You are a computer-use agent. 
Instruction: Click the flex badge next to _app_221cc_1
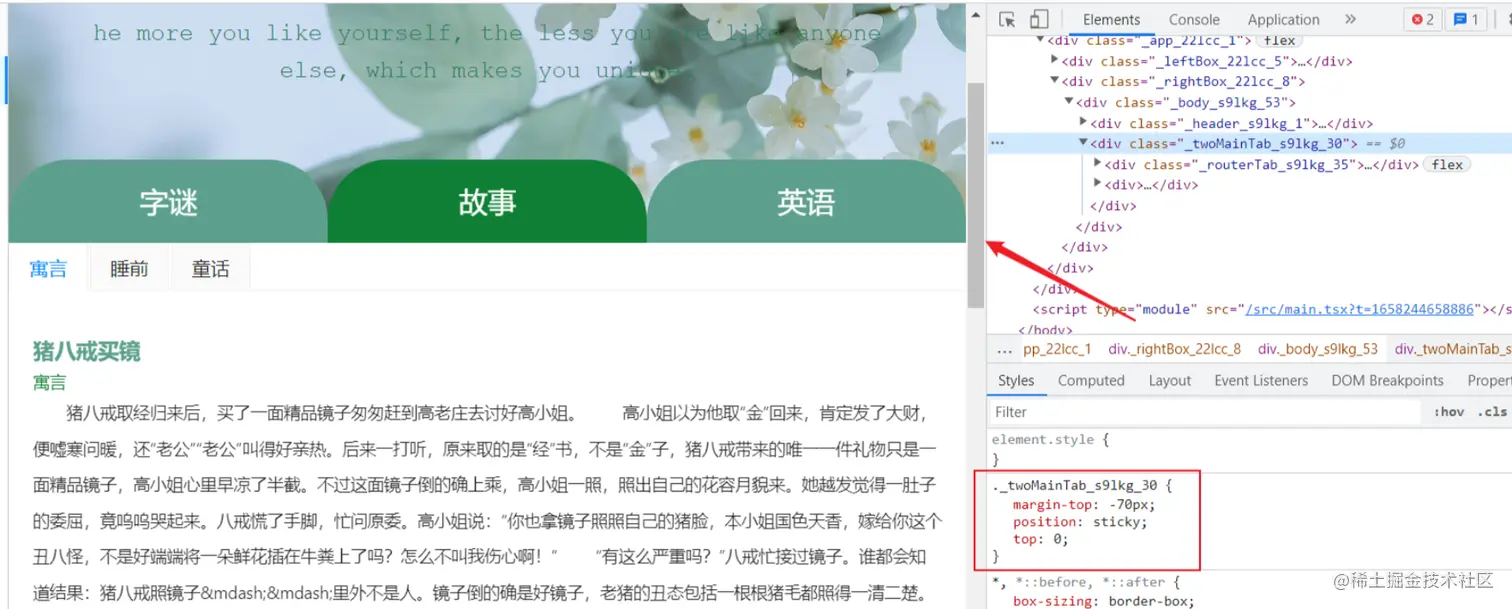coord(1279,41)
